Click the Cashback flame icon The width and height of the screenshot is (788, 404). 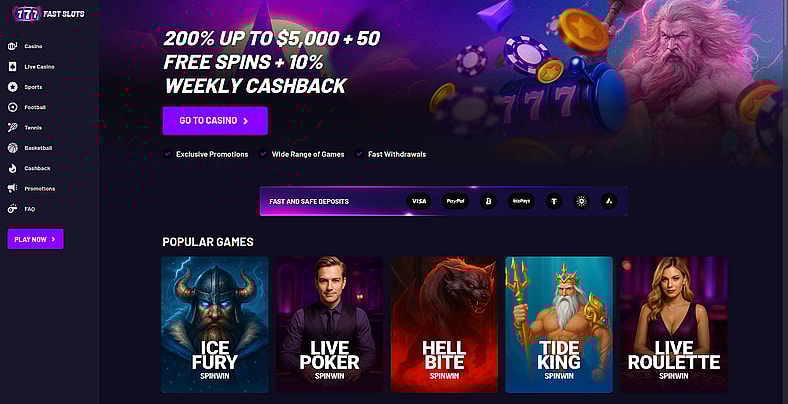coord(13,168)
